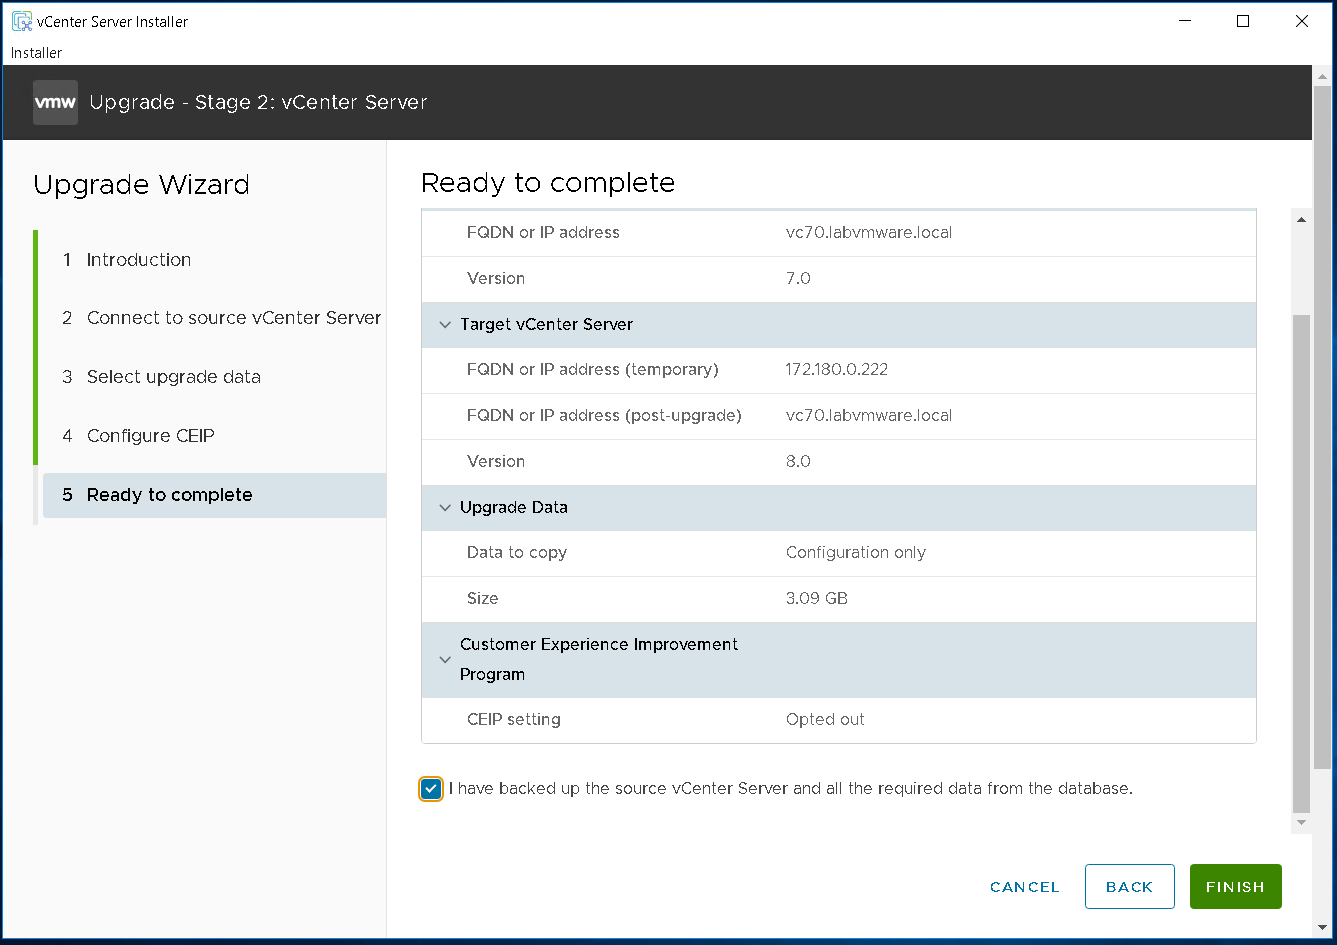The image size is (1337, 945).
Task: Uncheck the backup confirmation checkbox
Action: coord(431,789)
